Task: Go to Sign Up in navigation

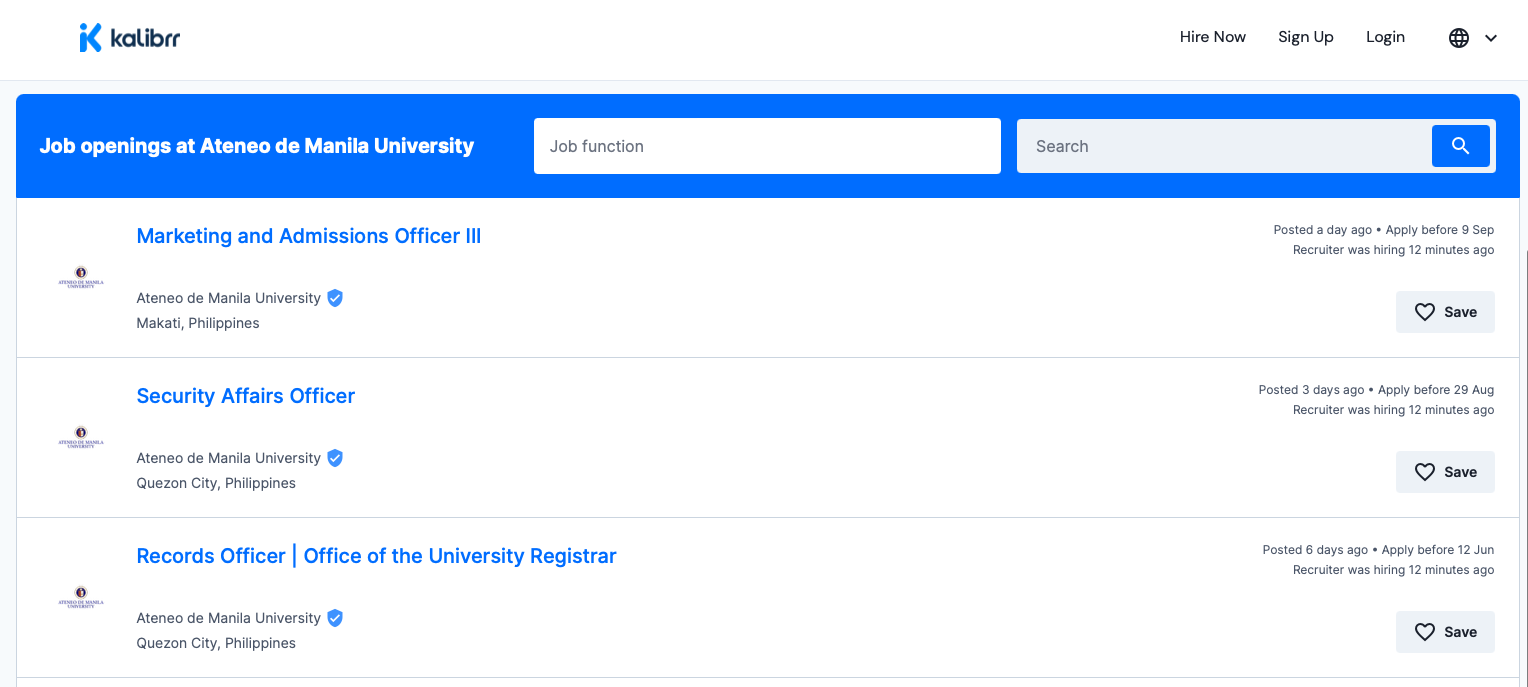Action: pyautogui.click(x=1305, y=37)
